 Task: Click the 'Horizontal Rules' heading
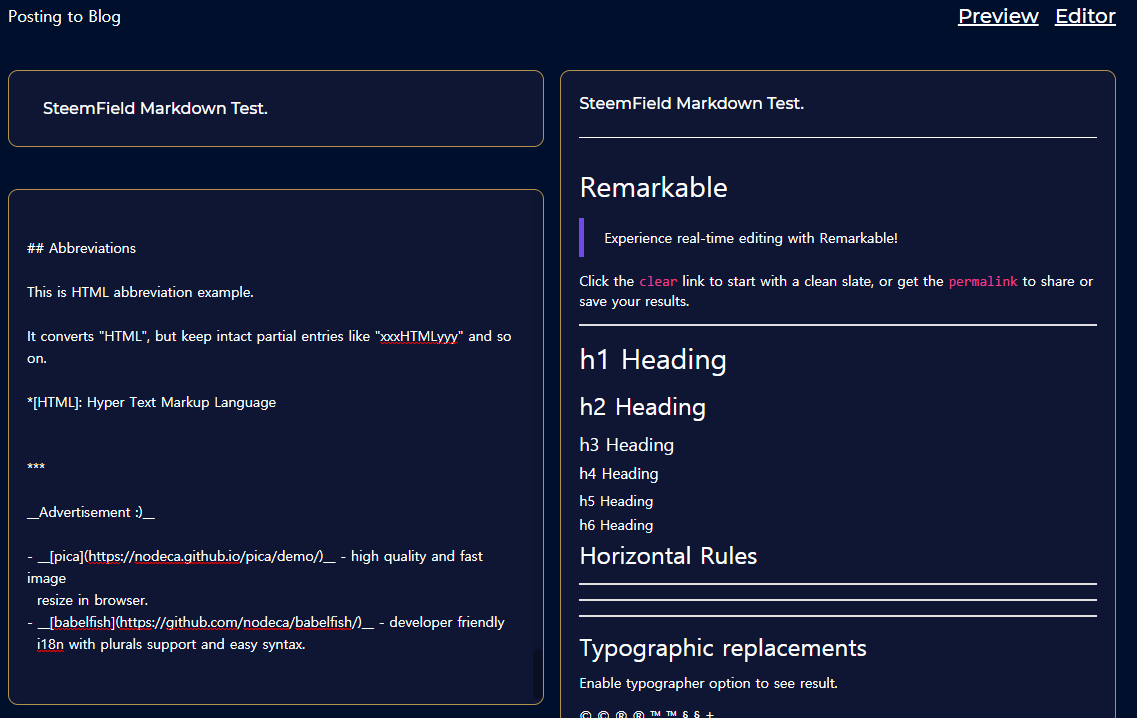(x=668, y=556)
